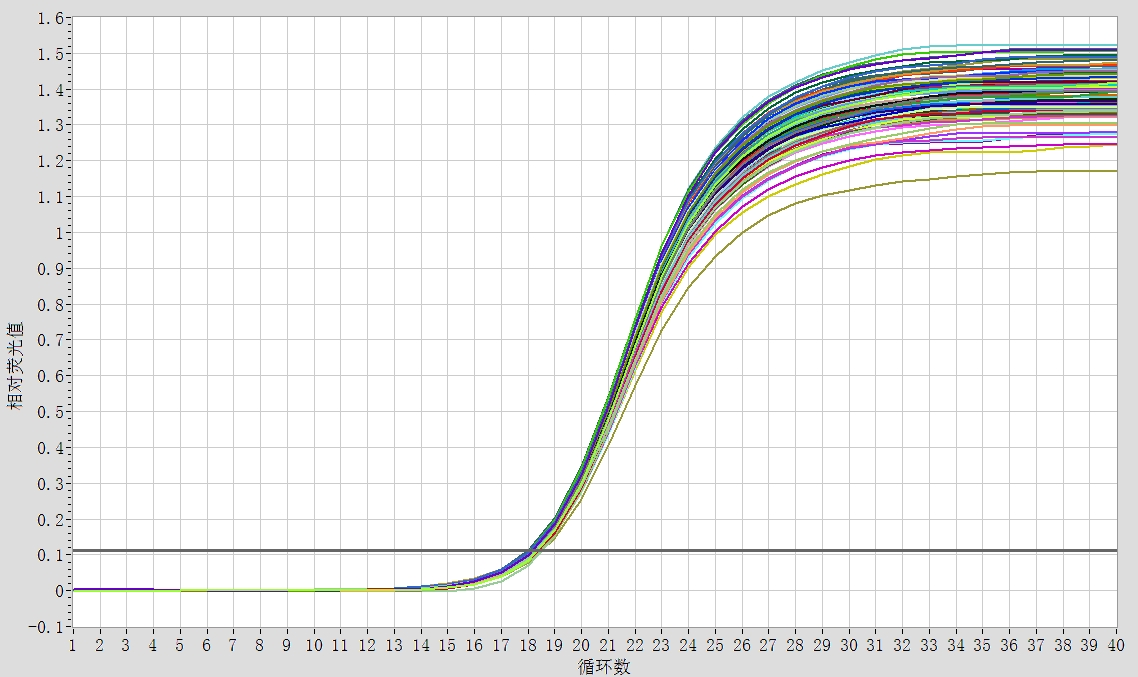This screenshot has width=1138, height=677.
Task: Click the y-axis tick label -0.1
Action: point(46,627)
